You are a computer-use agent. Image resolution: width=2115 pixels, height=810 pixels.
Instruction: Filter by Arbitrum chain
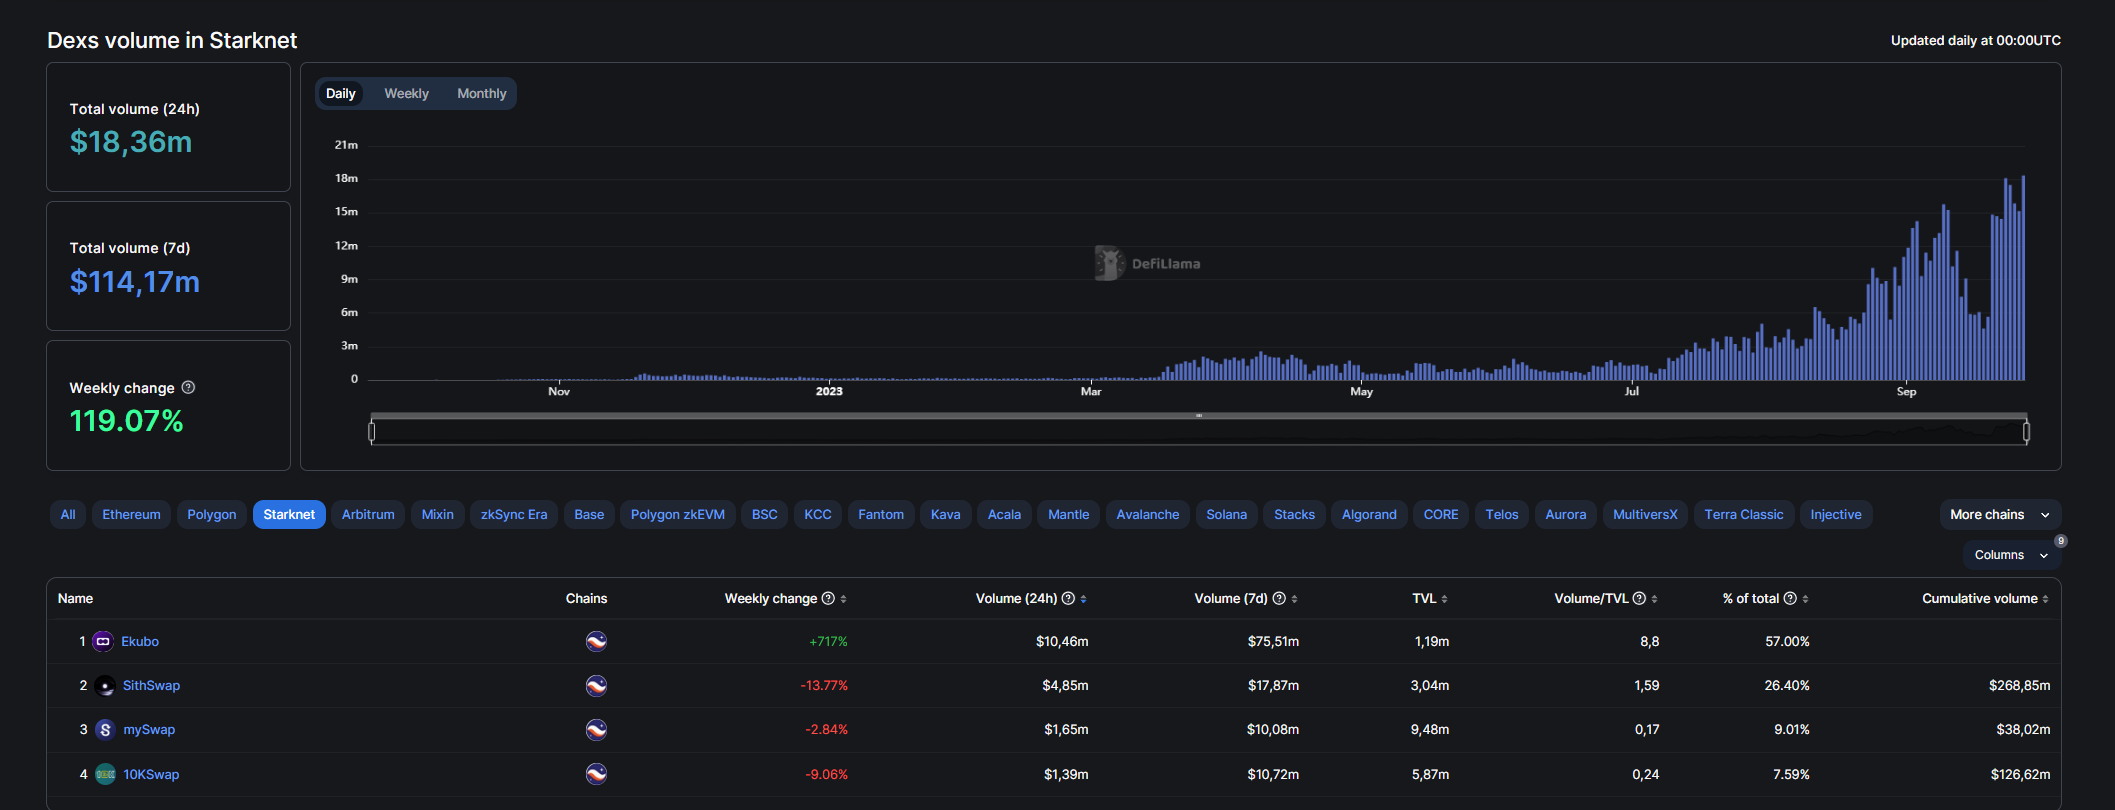(x=368, y=514)
